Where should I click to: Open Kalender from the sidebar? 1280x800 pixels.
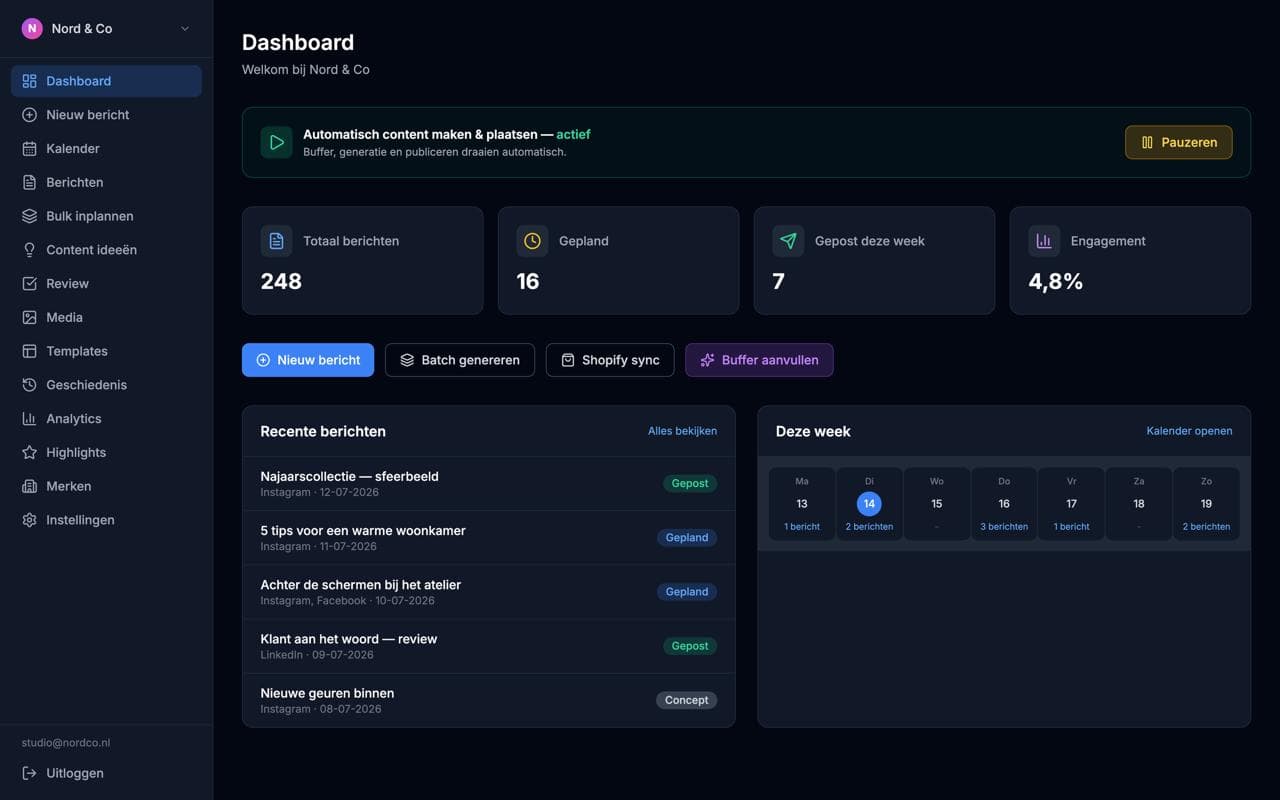tap(106, 149)
